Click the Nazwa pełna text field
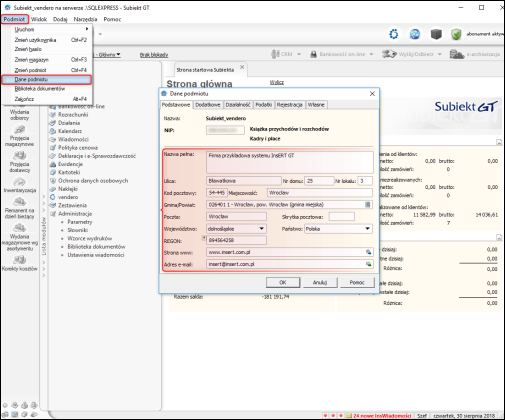The image size is (505, 420). tap(290, 162)
